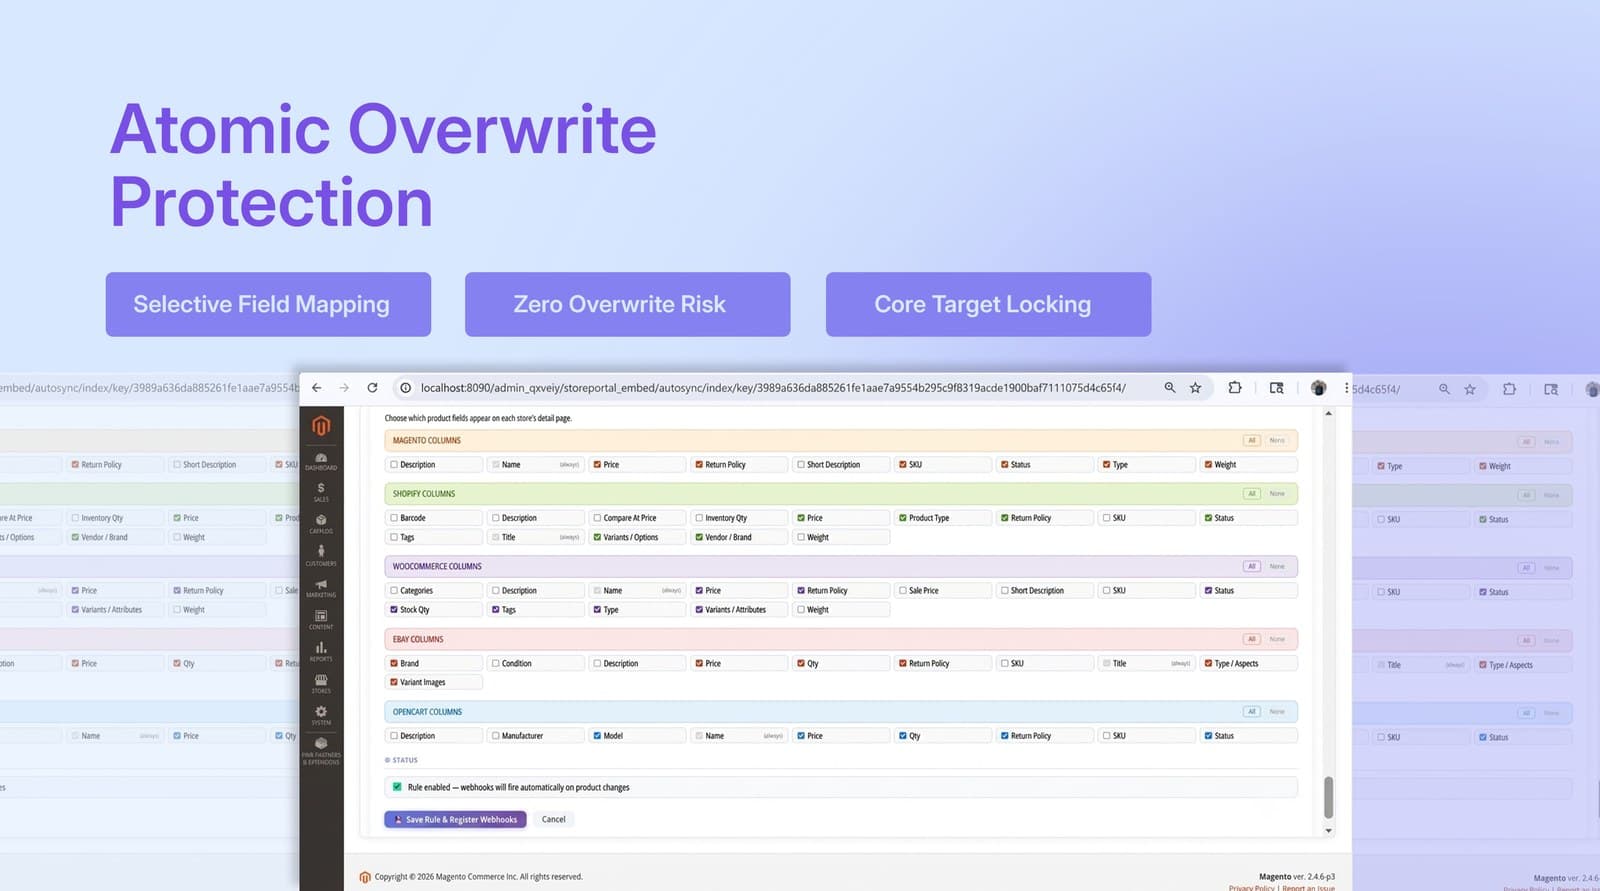Screen dimensions: 1600x891
Task: Uncheck Product Type under Shopify Columns
Action: (903, 518)
